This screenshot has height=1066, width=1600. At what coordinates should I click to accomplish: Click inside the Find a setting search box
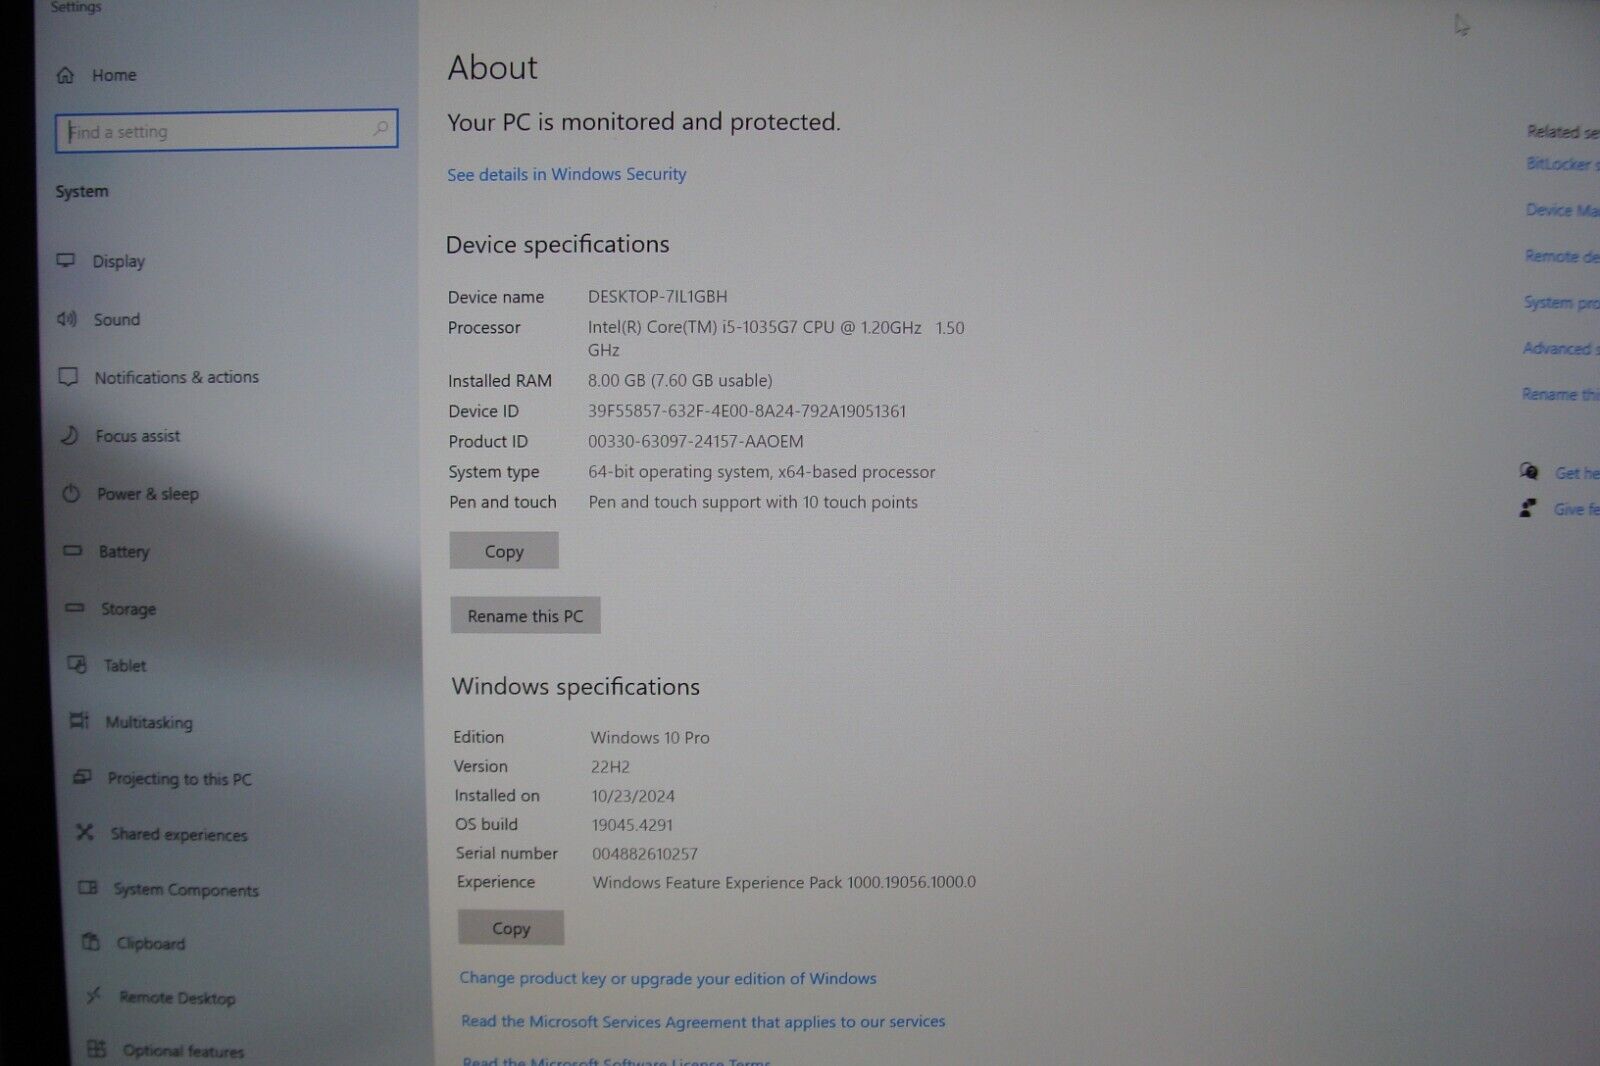click(225, 130)
